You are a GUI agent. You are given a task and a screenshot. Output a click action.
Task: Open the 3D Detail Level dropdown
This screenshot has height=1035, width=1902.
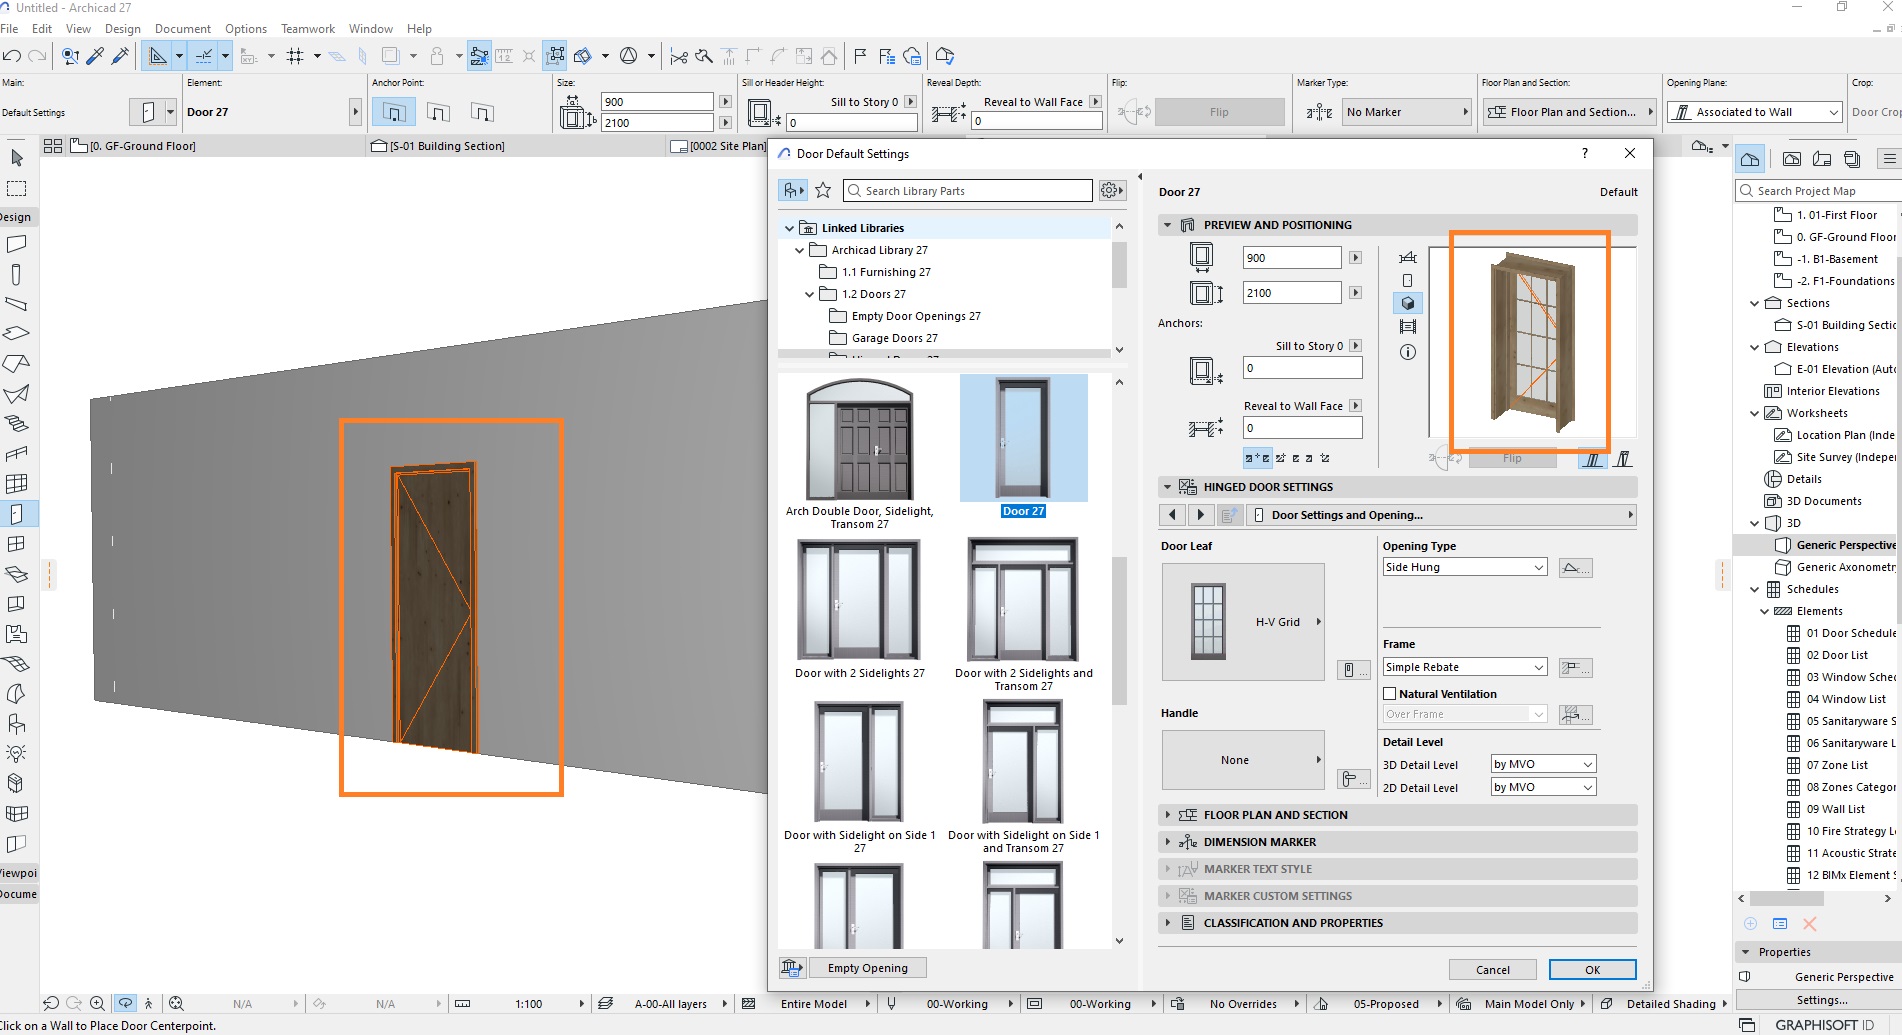click(x=1543, y=764)
